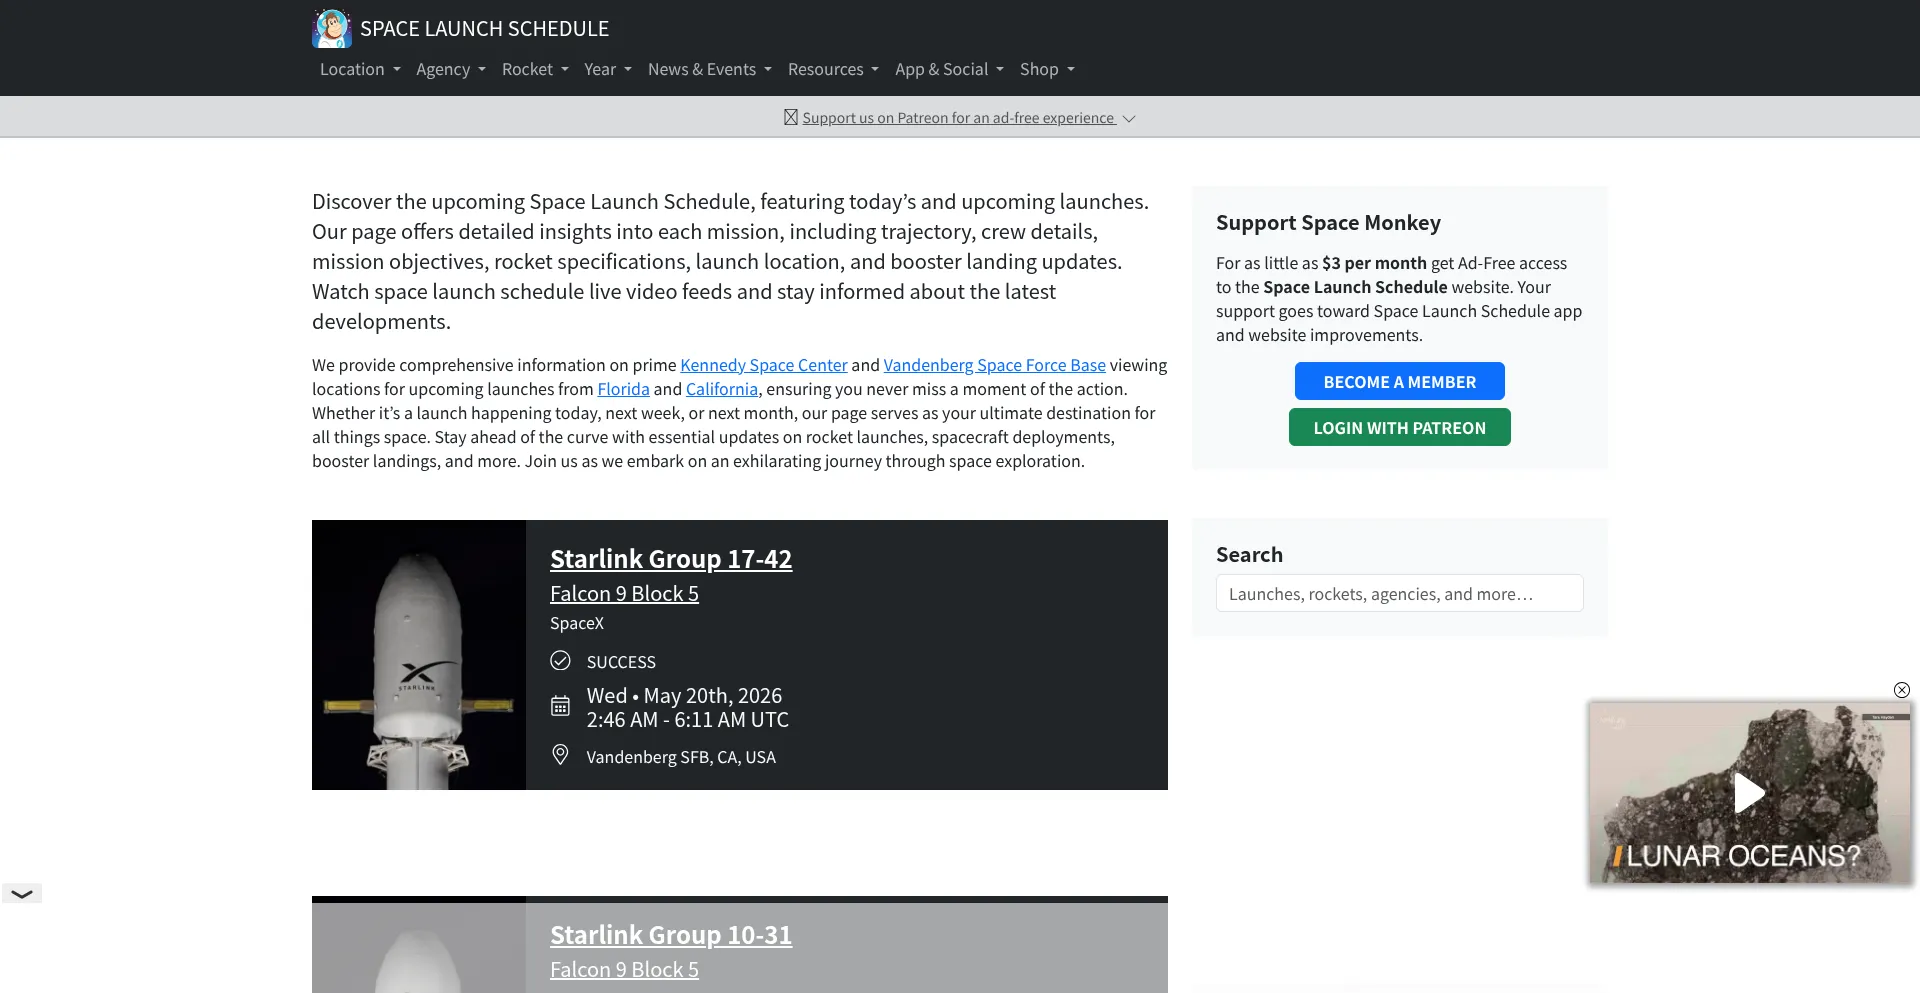Click the Starlink Group 17-42 rocket thumbnail

pos(419,655)
